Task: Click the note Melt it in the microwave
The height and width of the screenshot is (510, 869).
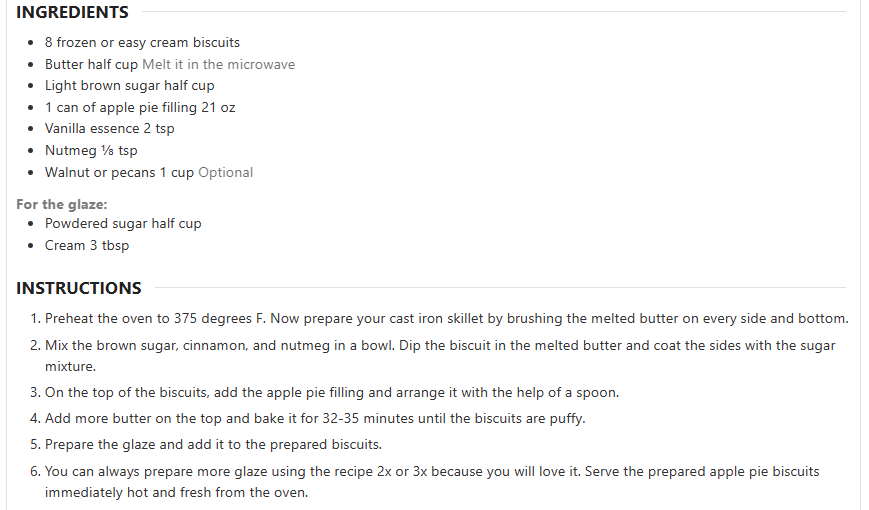Action: (218, 64)
